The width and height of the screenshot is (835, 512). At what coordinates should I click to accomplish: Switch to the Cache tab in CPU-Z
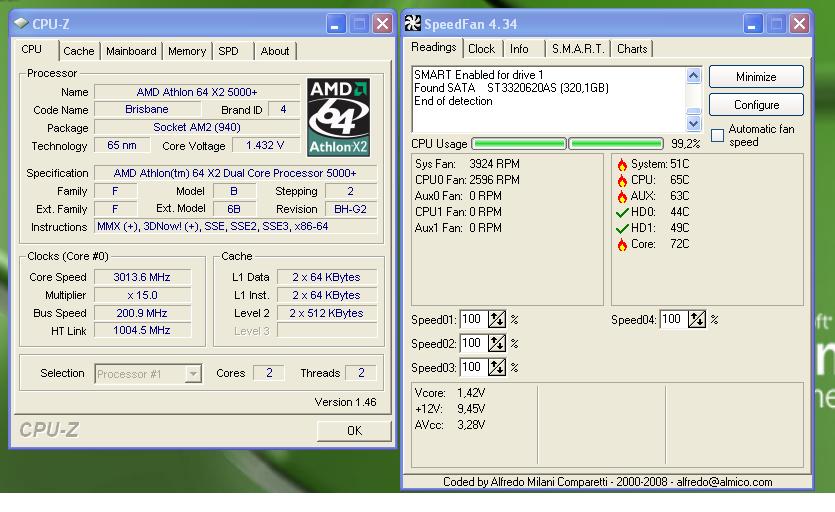point(79,51)
